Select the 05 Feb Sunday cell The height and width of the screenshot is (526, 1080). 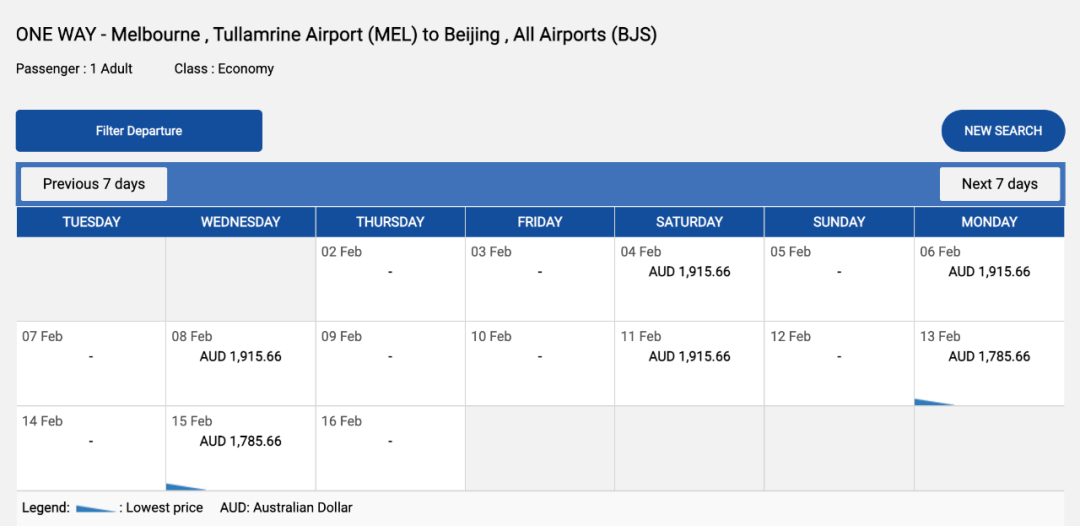point(838,278)
